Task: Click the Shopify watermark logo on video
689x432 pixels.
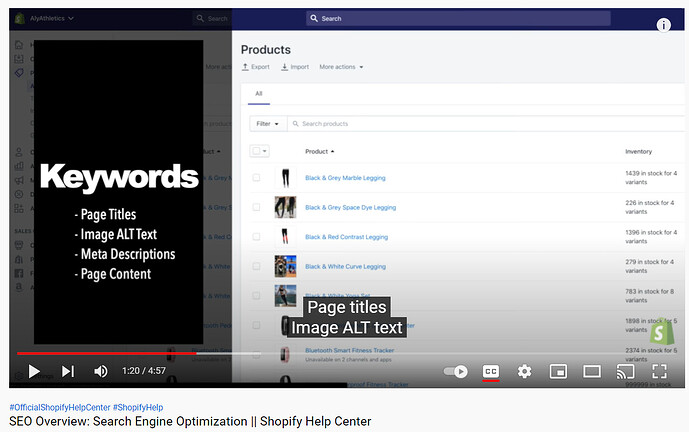Action: 661,333
